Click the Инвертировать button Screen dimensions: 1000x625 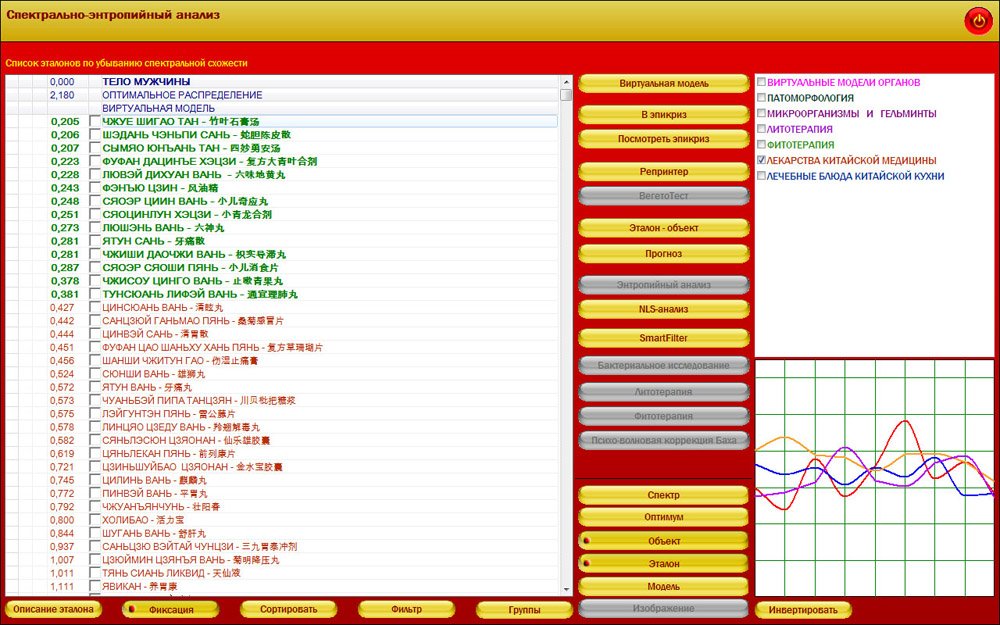click(804, 609)
